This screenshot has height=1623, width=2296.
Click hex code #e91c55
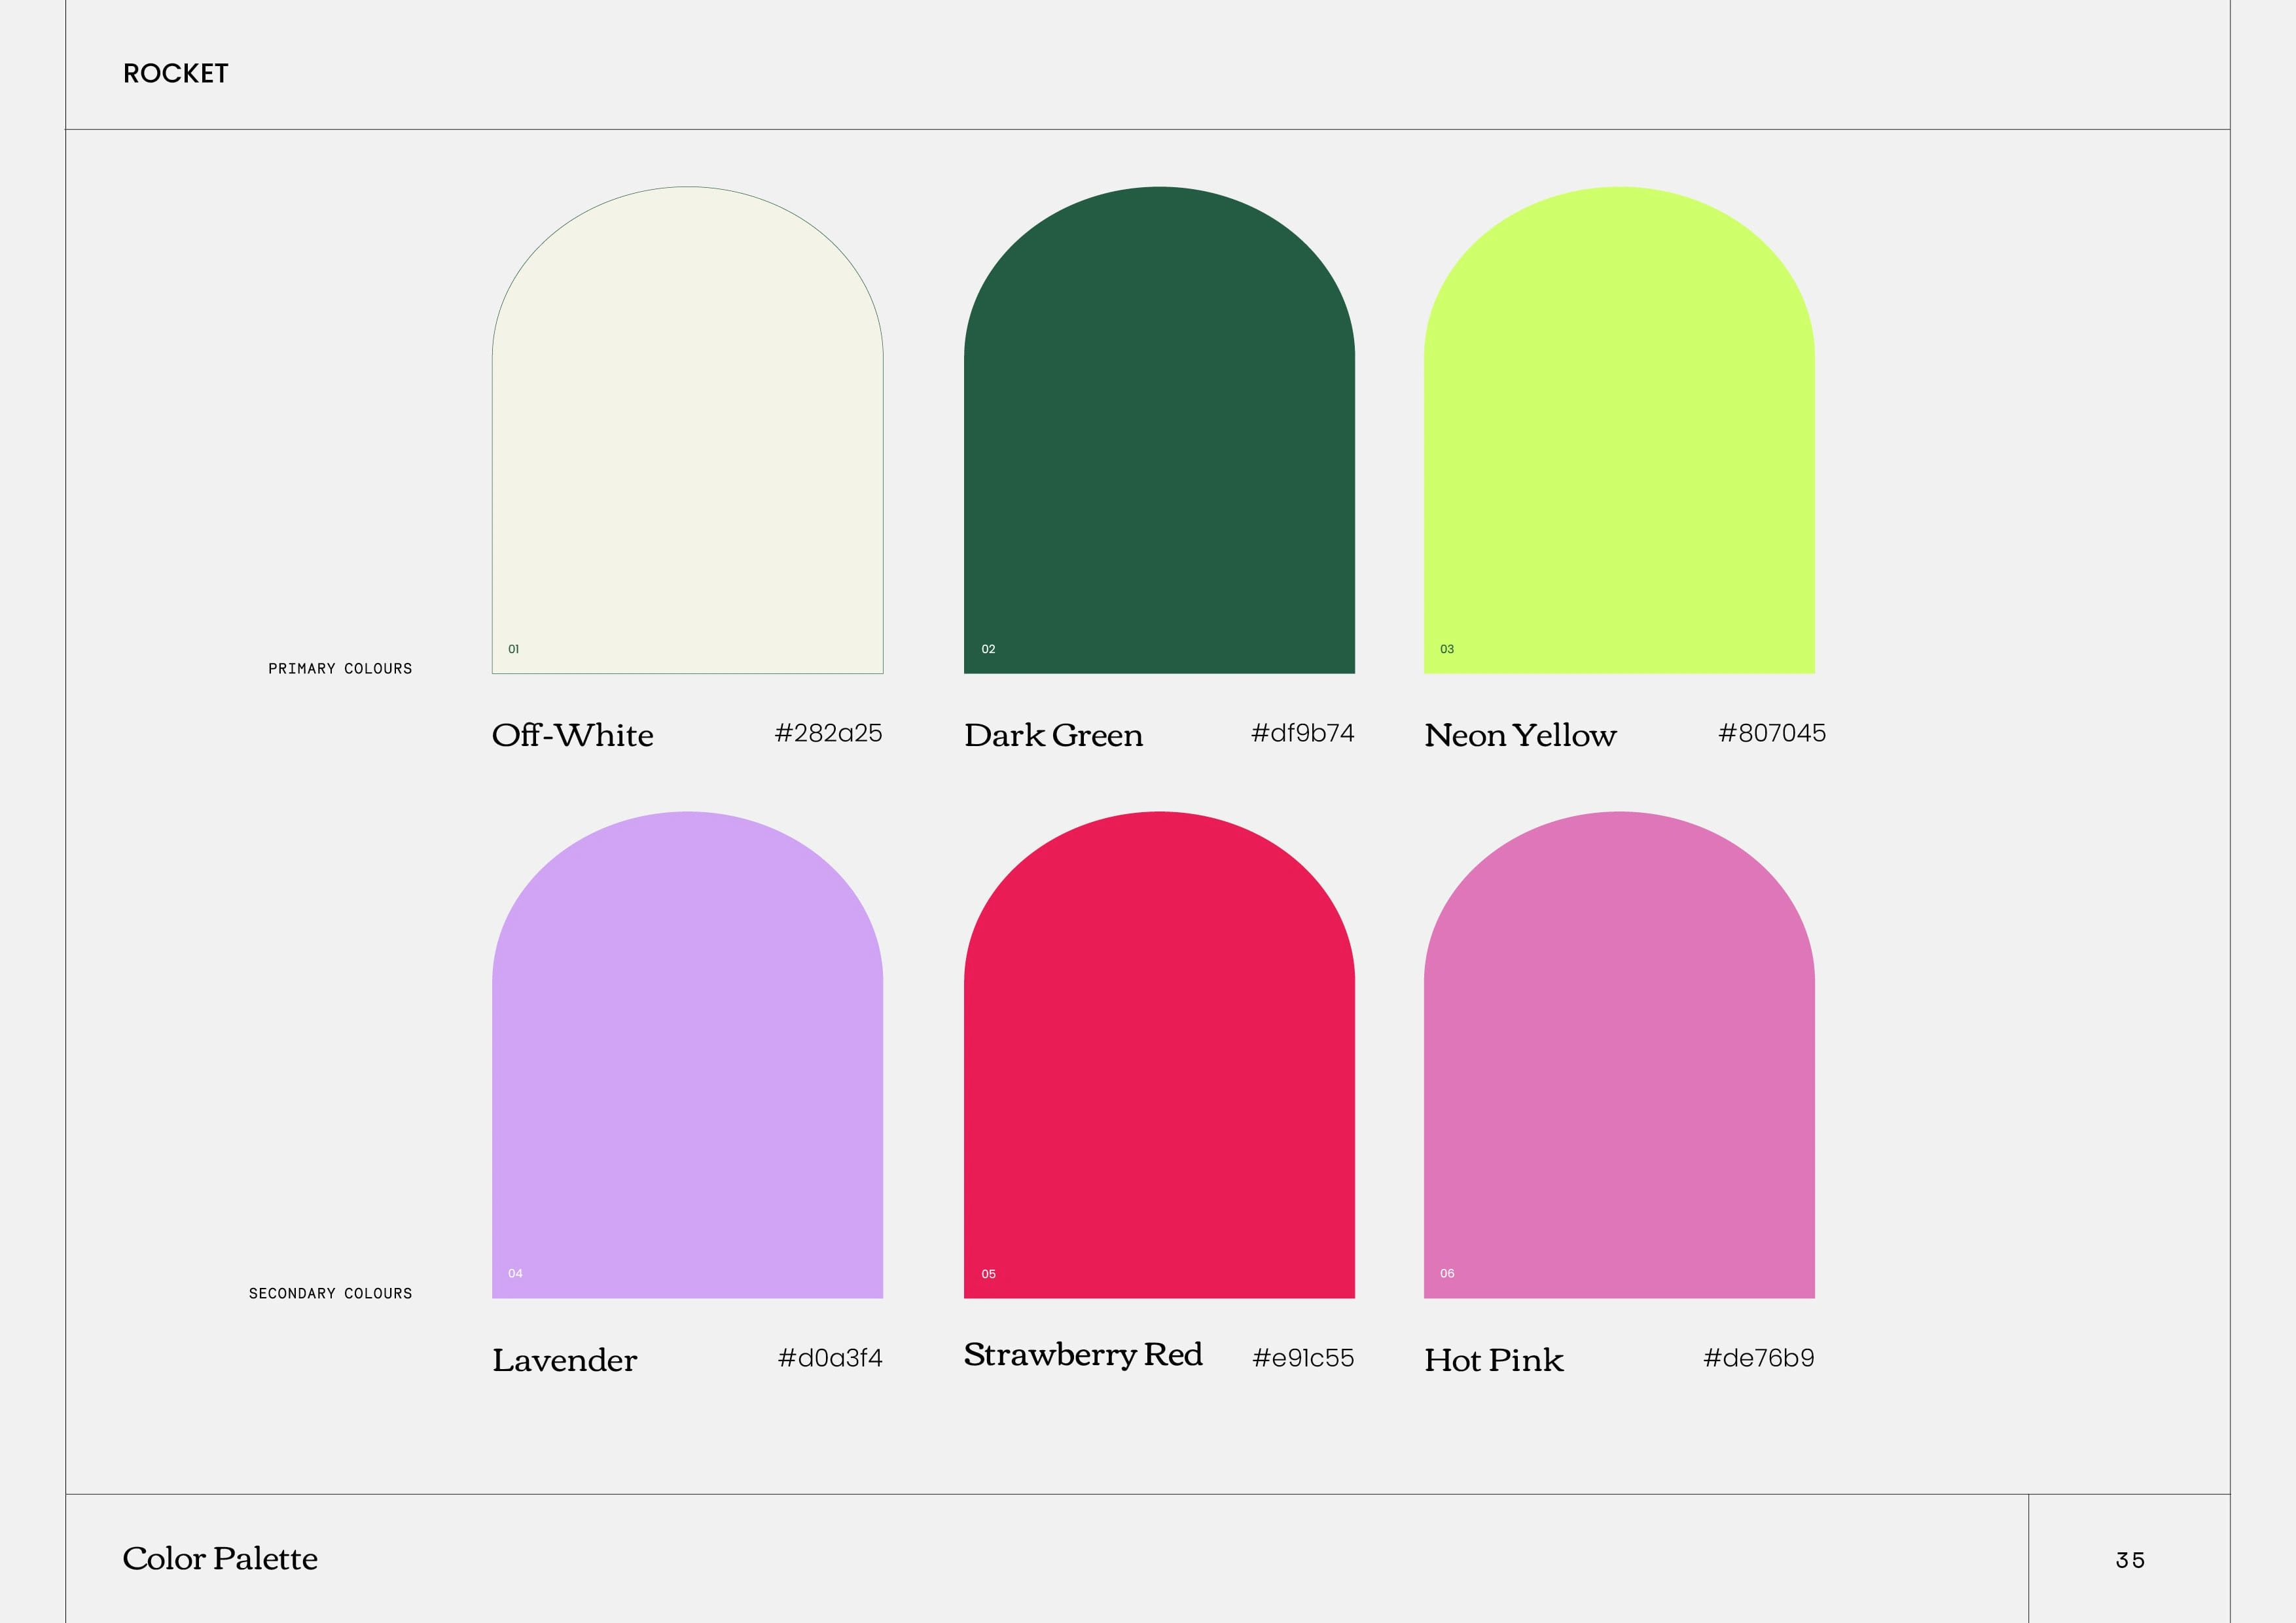(1303, 1358)
